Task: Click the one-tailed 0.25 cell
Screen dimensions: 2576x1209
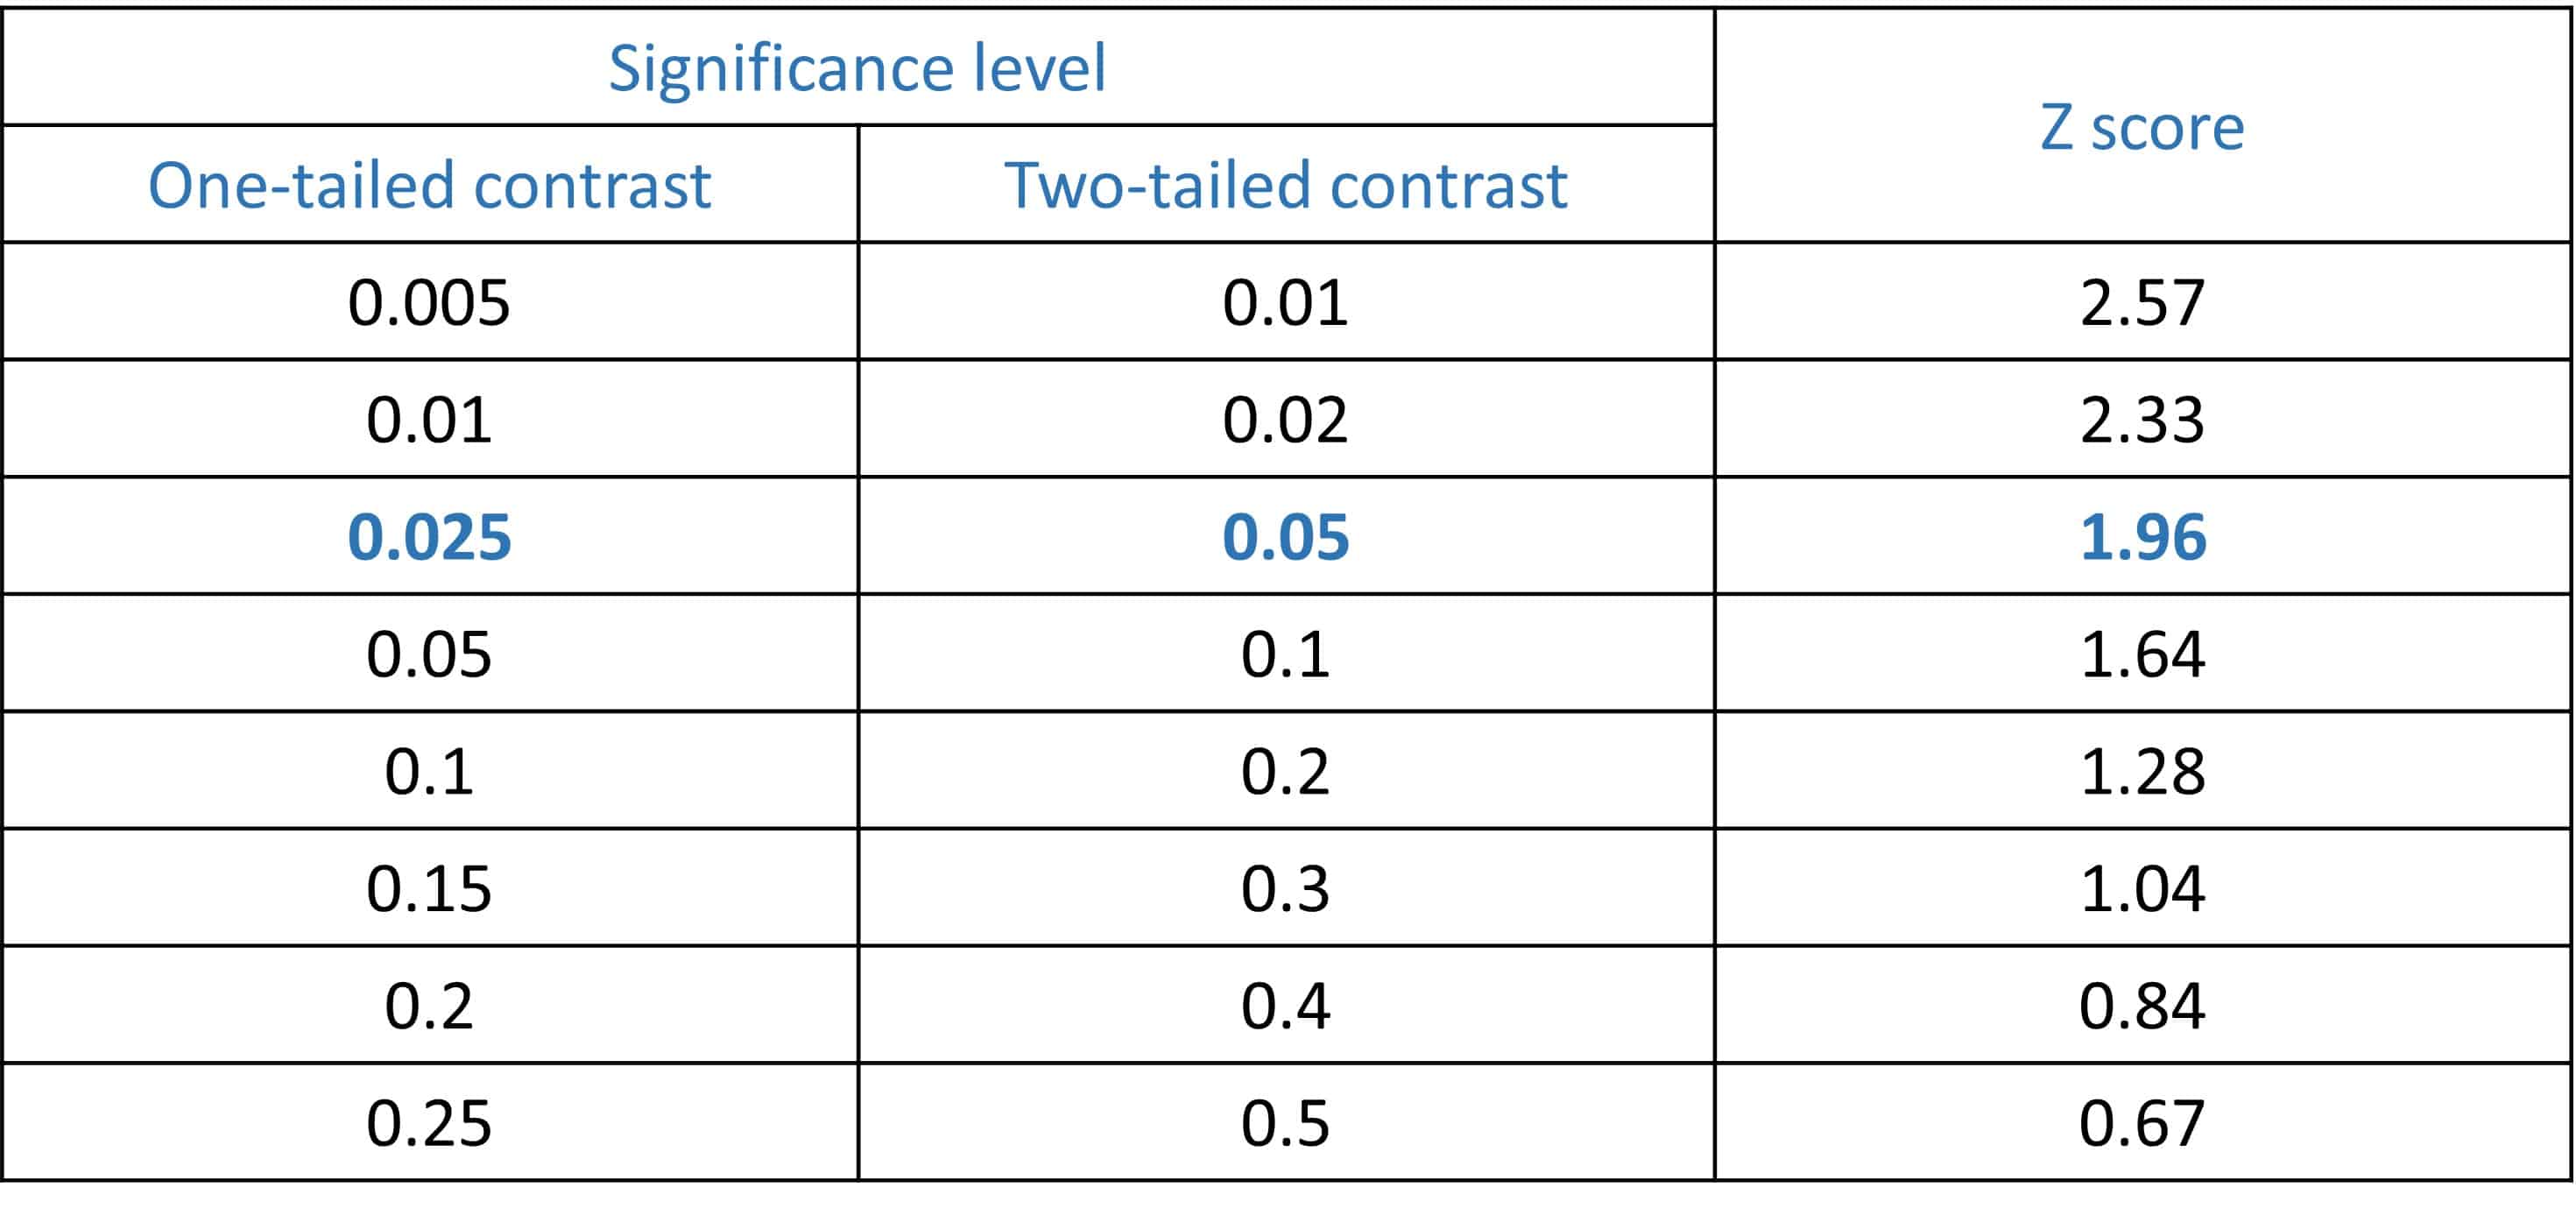Action: tap(429, 1123)
